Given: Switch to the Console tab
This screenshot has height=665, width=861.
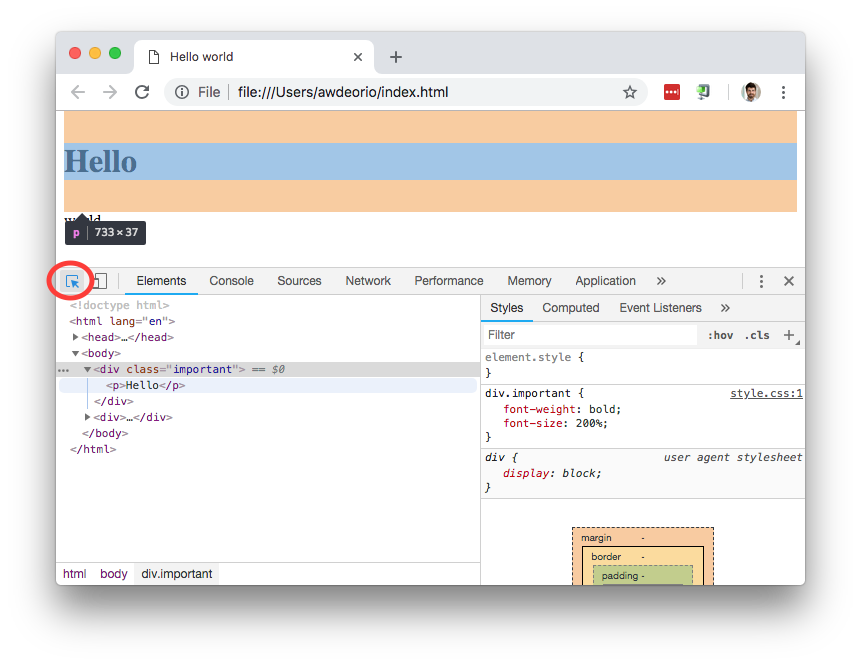Looking at the screenshot, I should click(231, 281).
